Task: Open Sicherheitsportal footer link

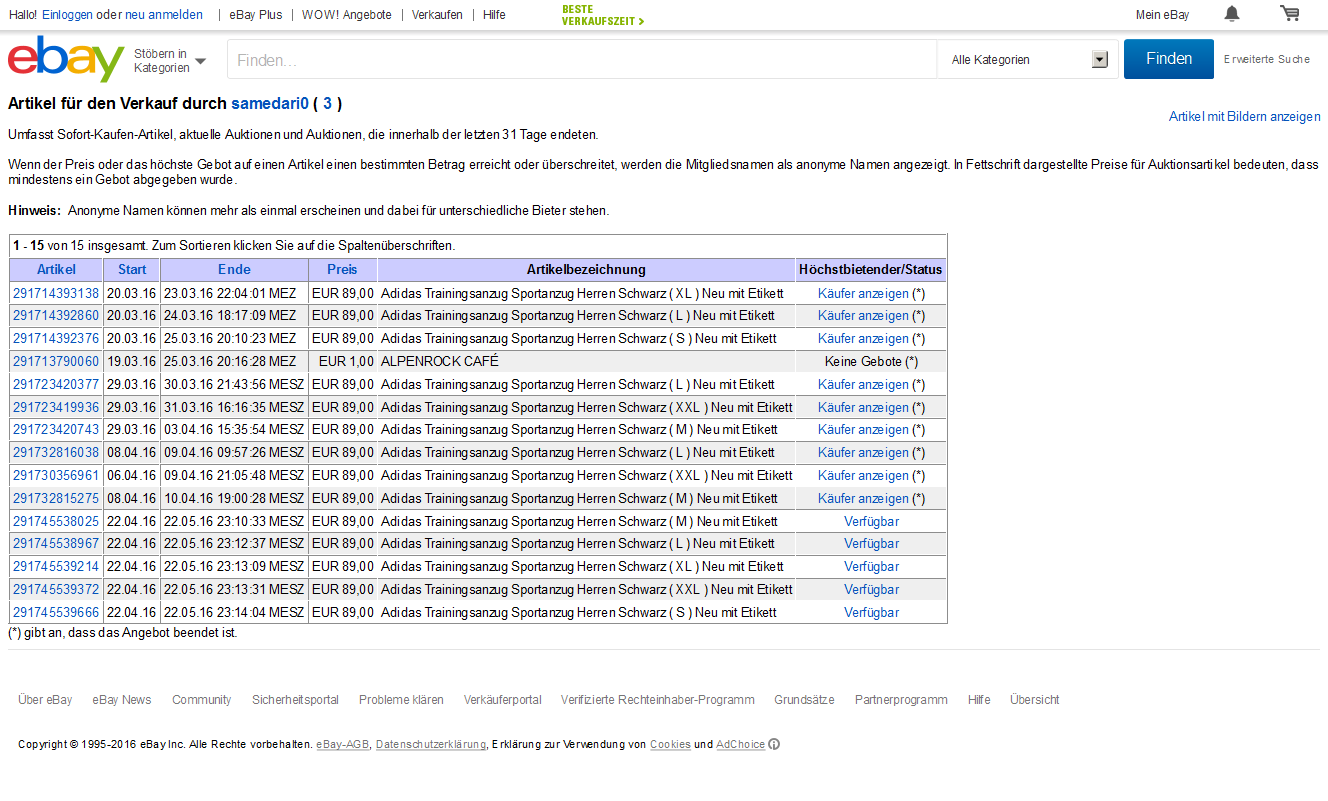Action: coord(295,700)
